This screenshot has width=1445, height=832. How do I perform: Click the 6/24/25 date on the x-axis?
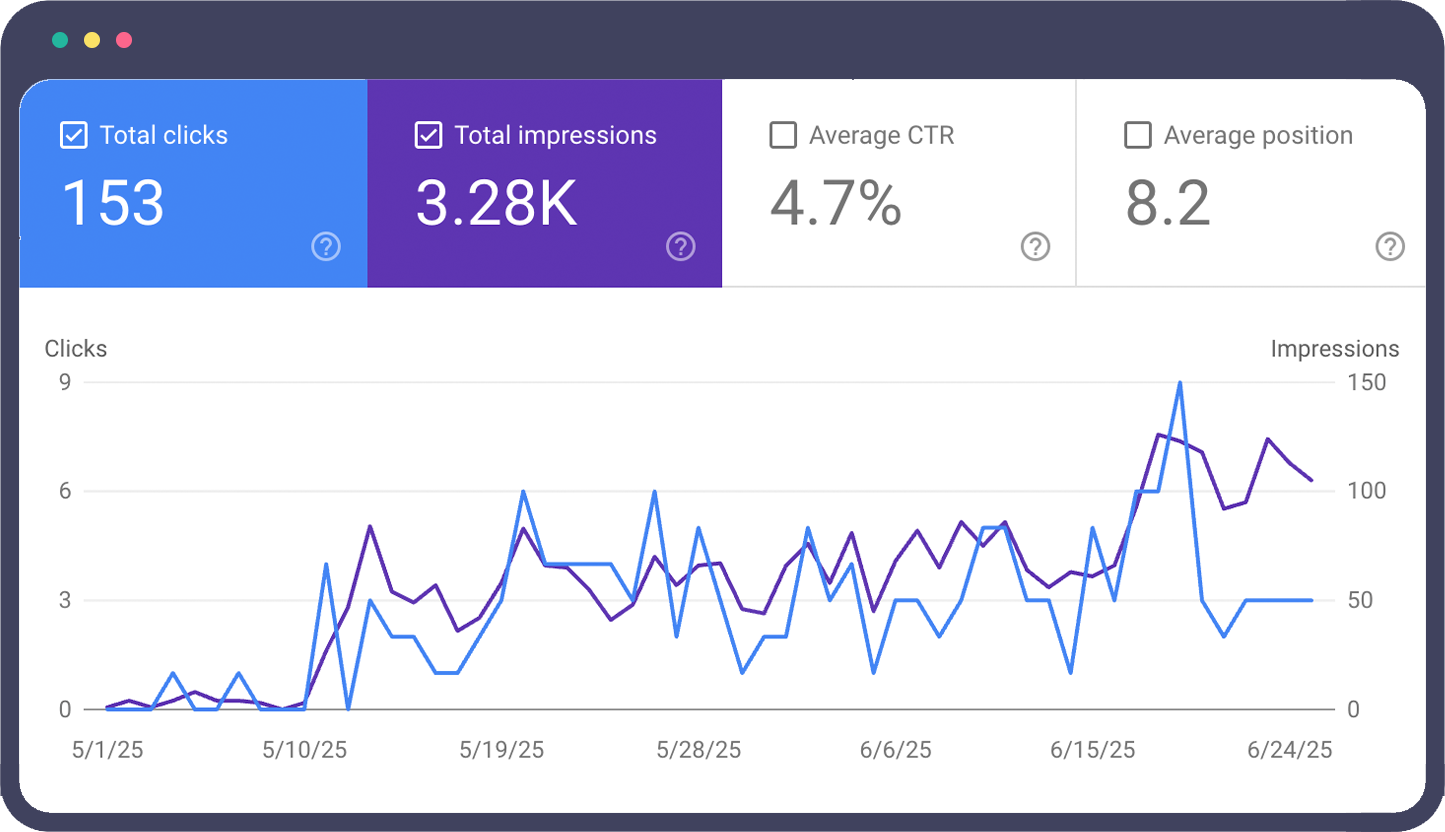pyautogui.click(x=1290, y=750)
